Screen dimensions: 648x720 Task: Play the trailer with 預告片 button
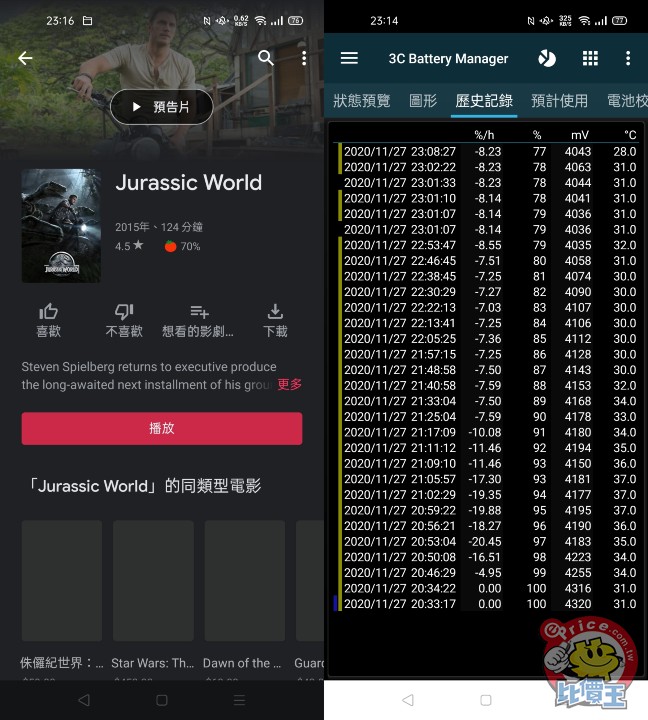(x=161, y=107)
